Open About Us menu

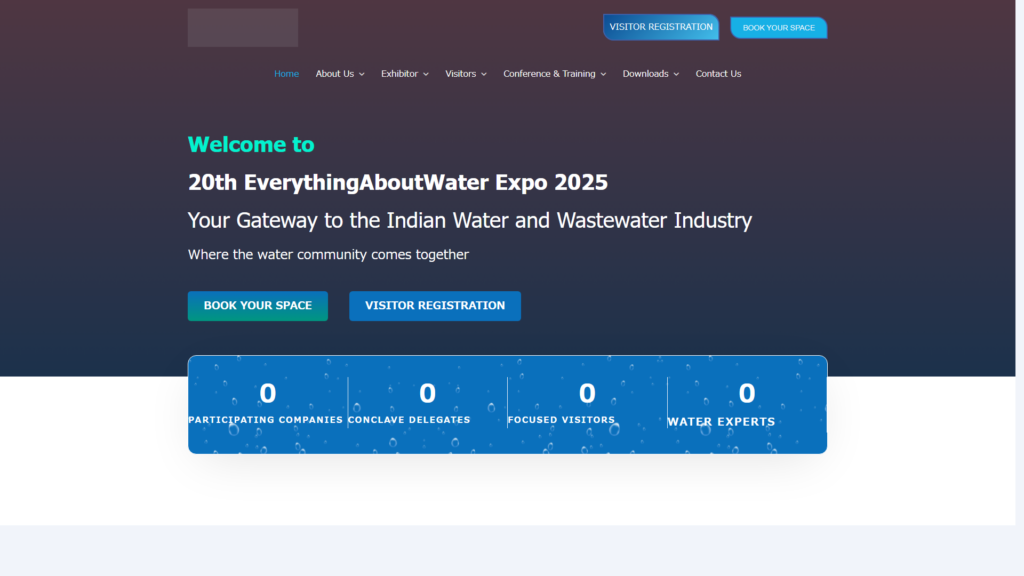point(334,74)
